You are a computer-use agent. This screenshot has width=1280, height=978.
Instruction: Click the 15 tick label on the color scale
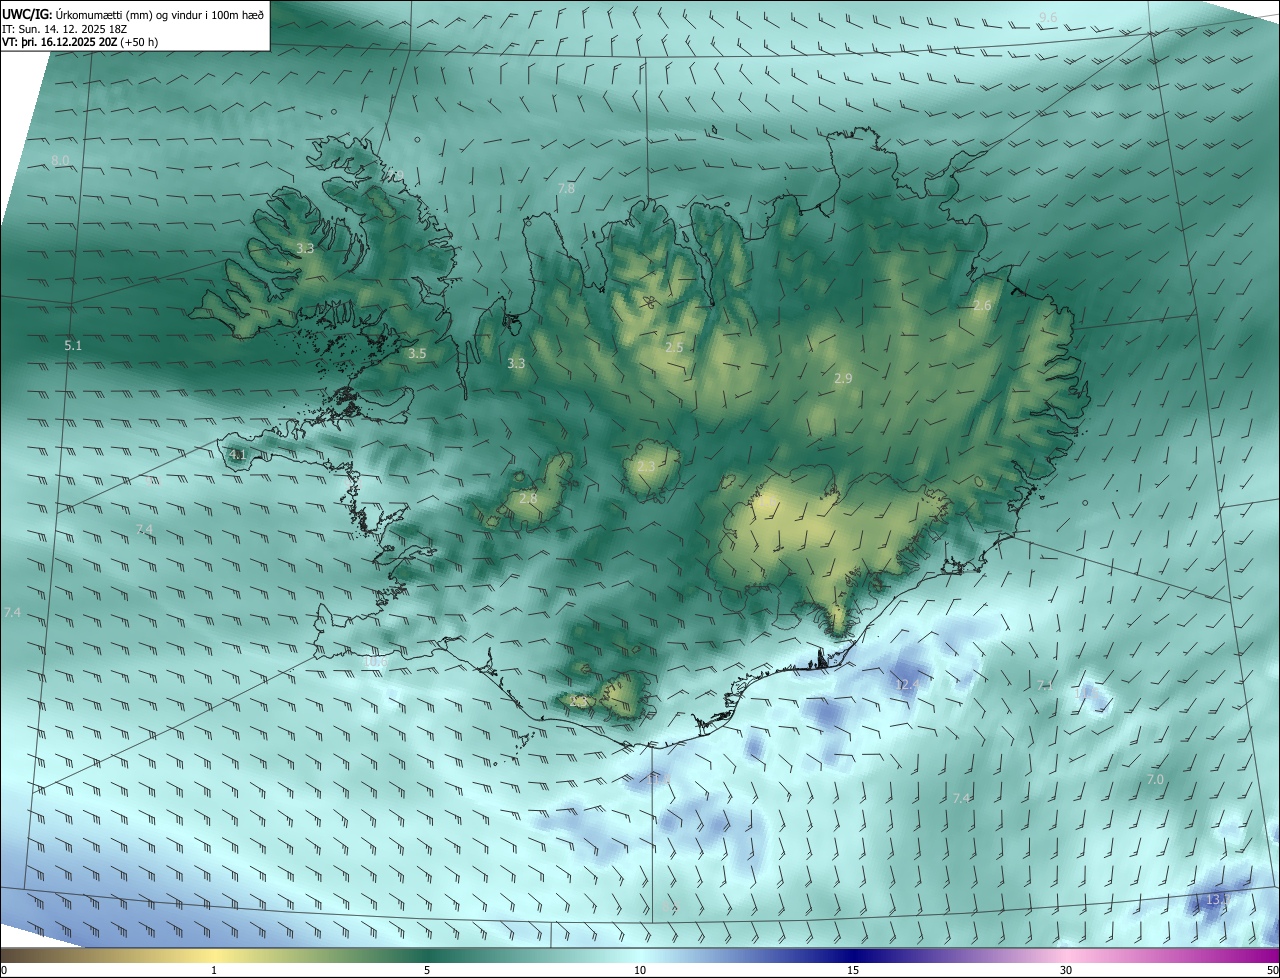853,970
